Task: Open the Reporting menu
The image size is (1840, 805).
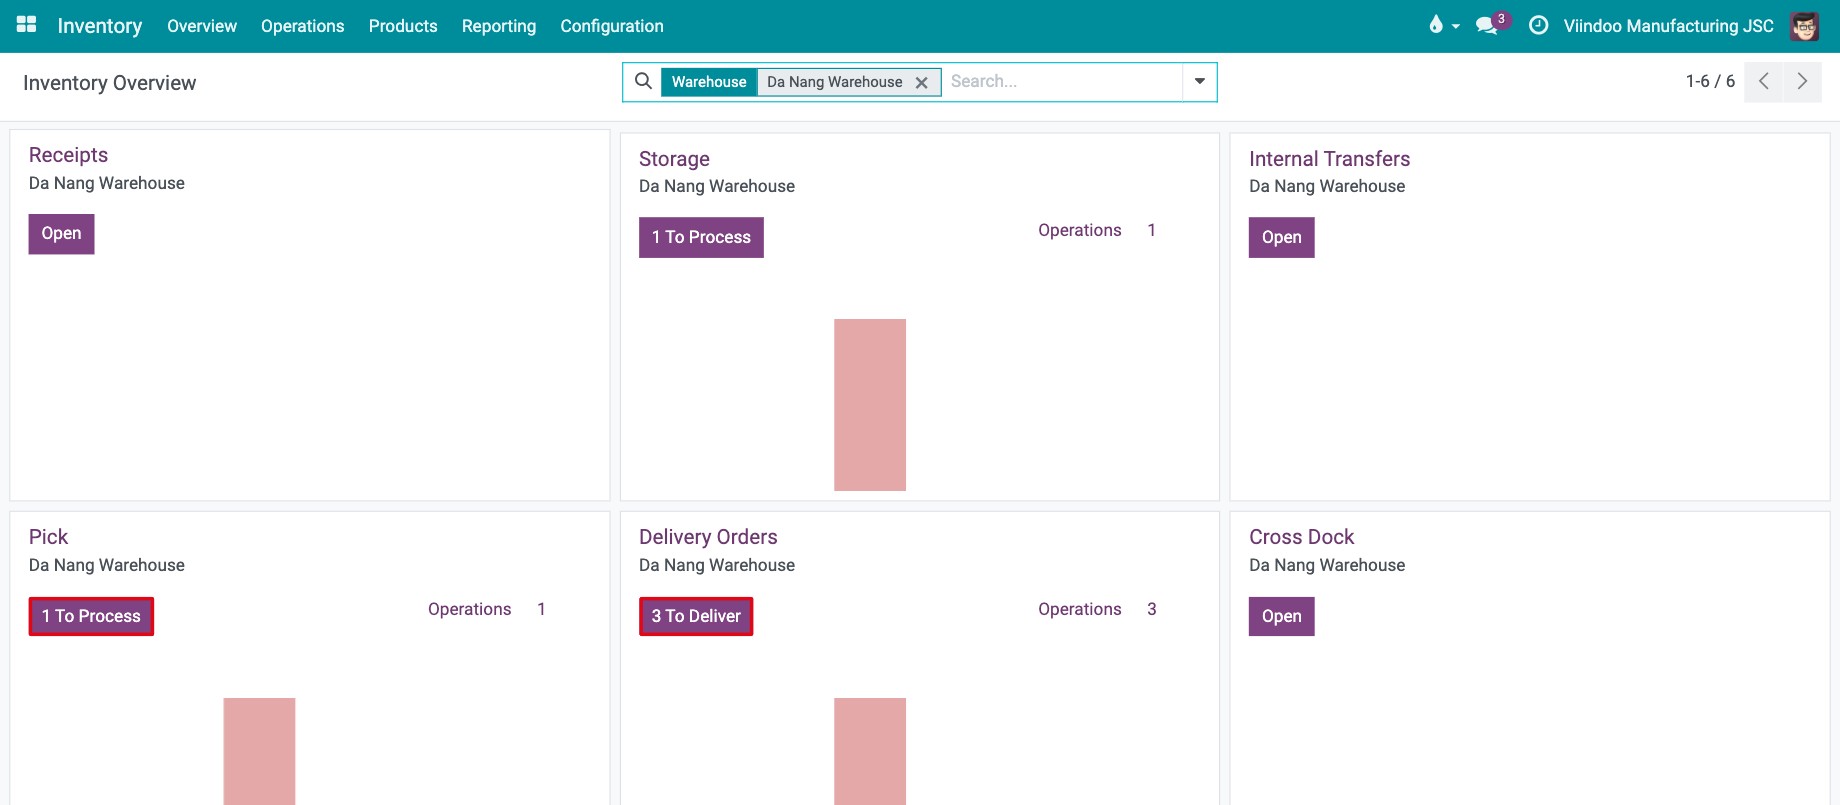Action: click(499, 26)
